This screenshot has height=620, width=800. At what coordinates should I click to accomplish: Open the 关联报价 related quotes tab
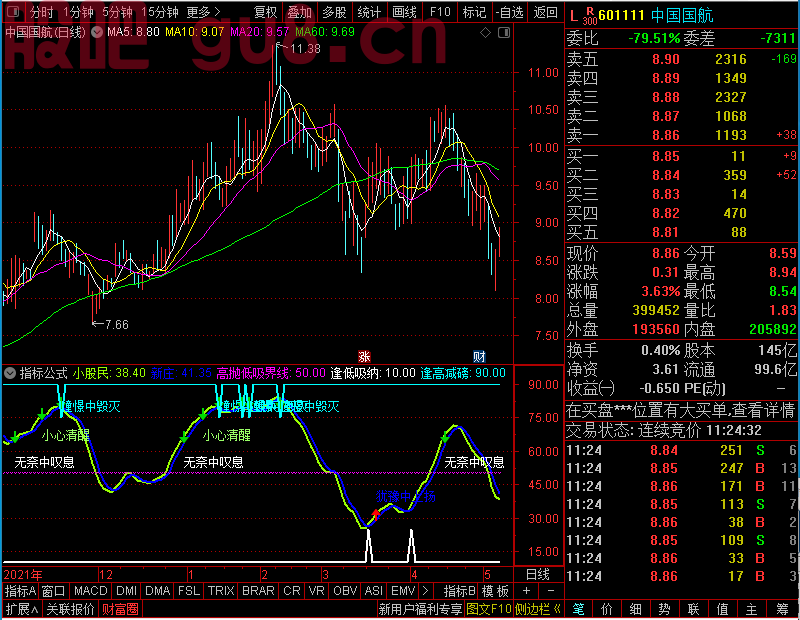(70, 609)
